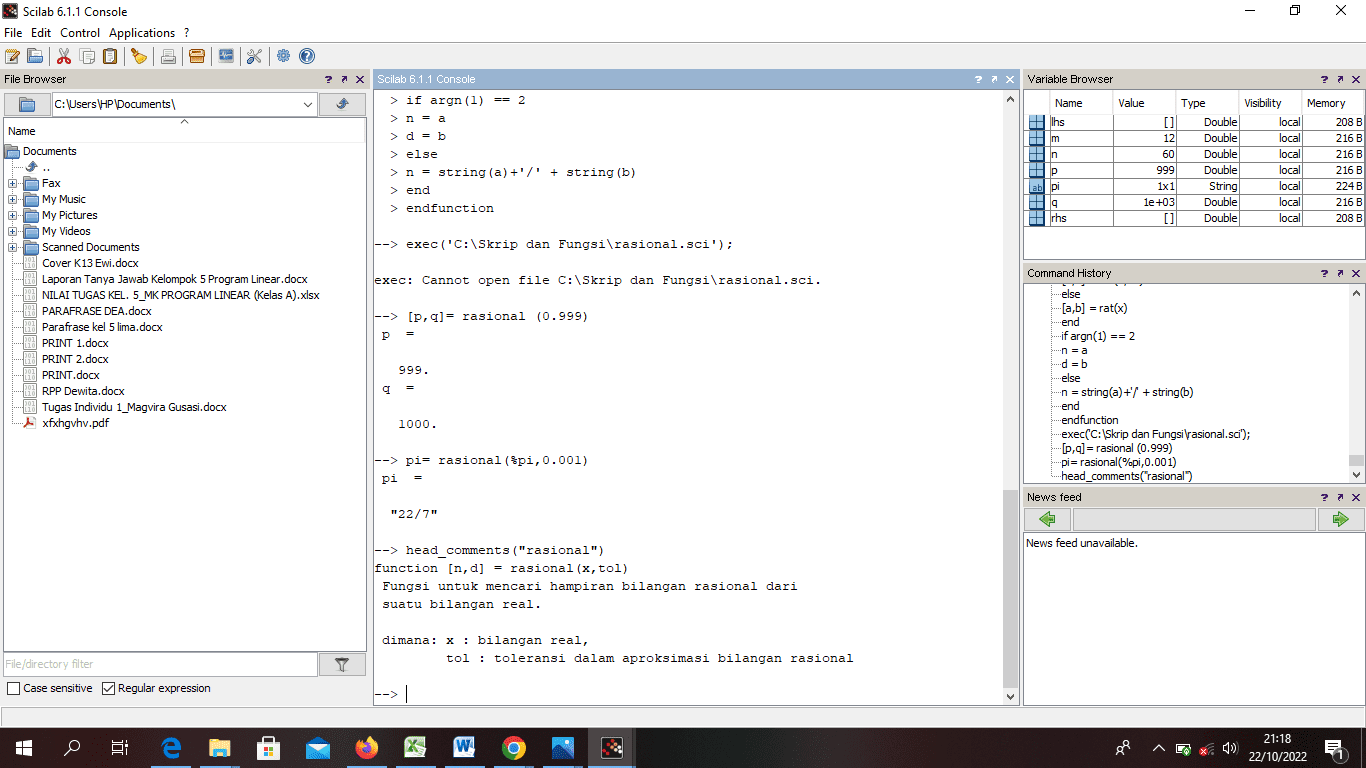Viewport: 1366px width, 768px height.
Task: Go to parent directory arrow button
Action: click(x=342, y=104)
